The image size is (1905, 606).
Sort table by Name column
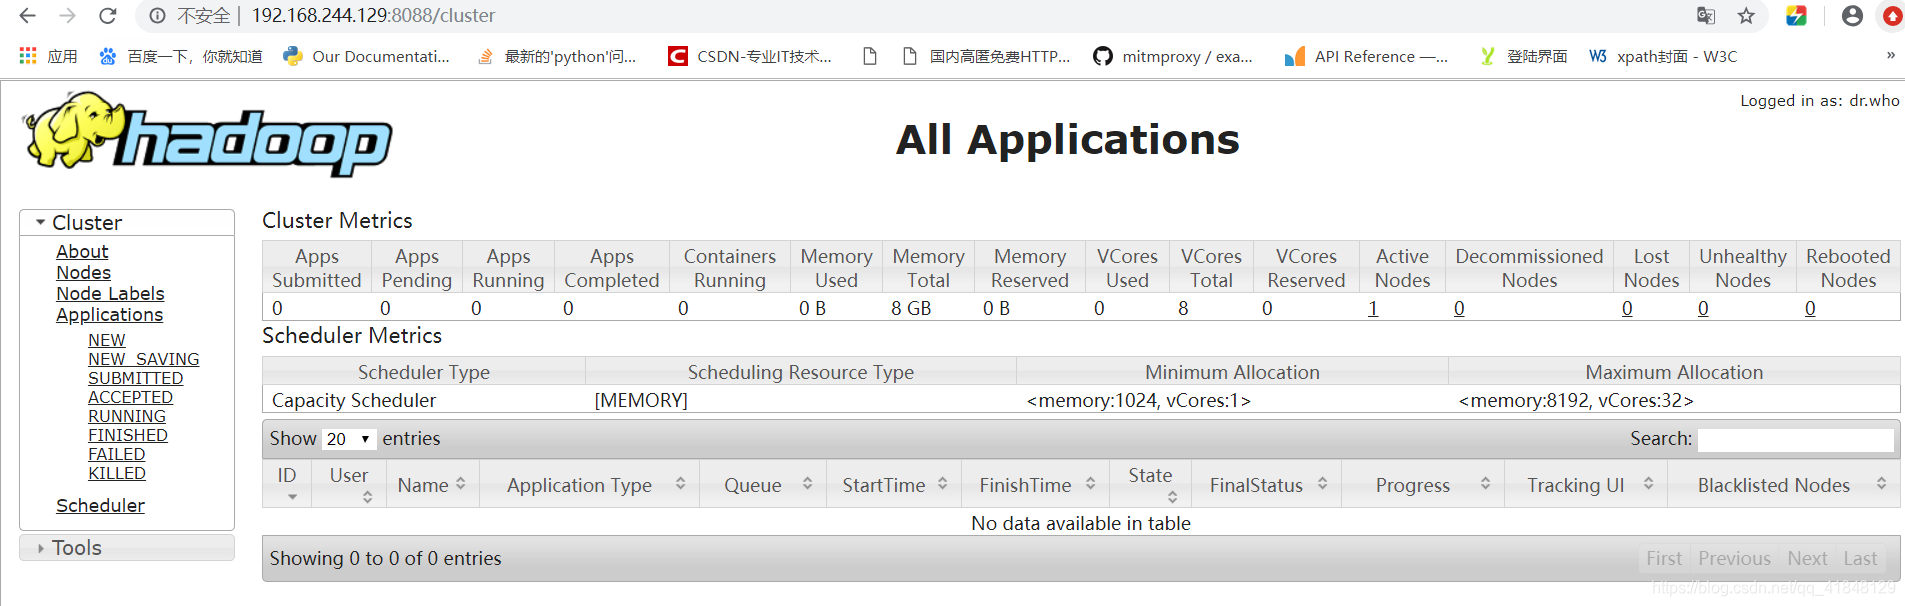(432, 484)
